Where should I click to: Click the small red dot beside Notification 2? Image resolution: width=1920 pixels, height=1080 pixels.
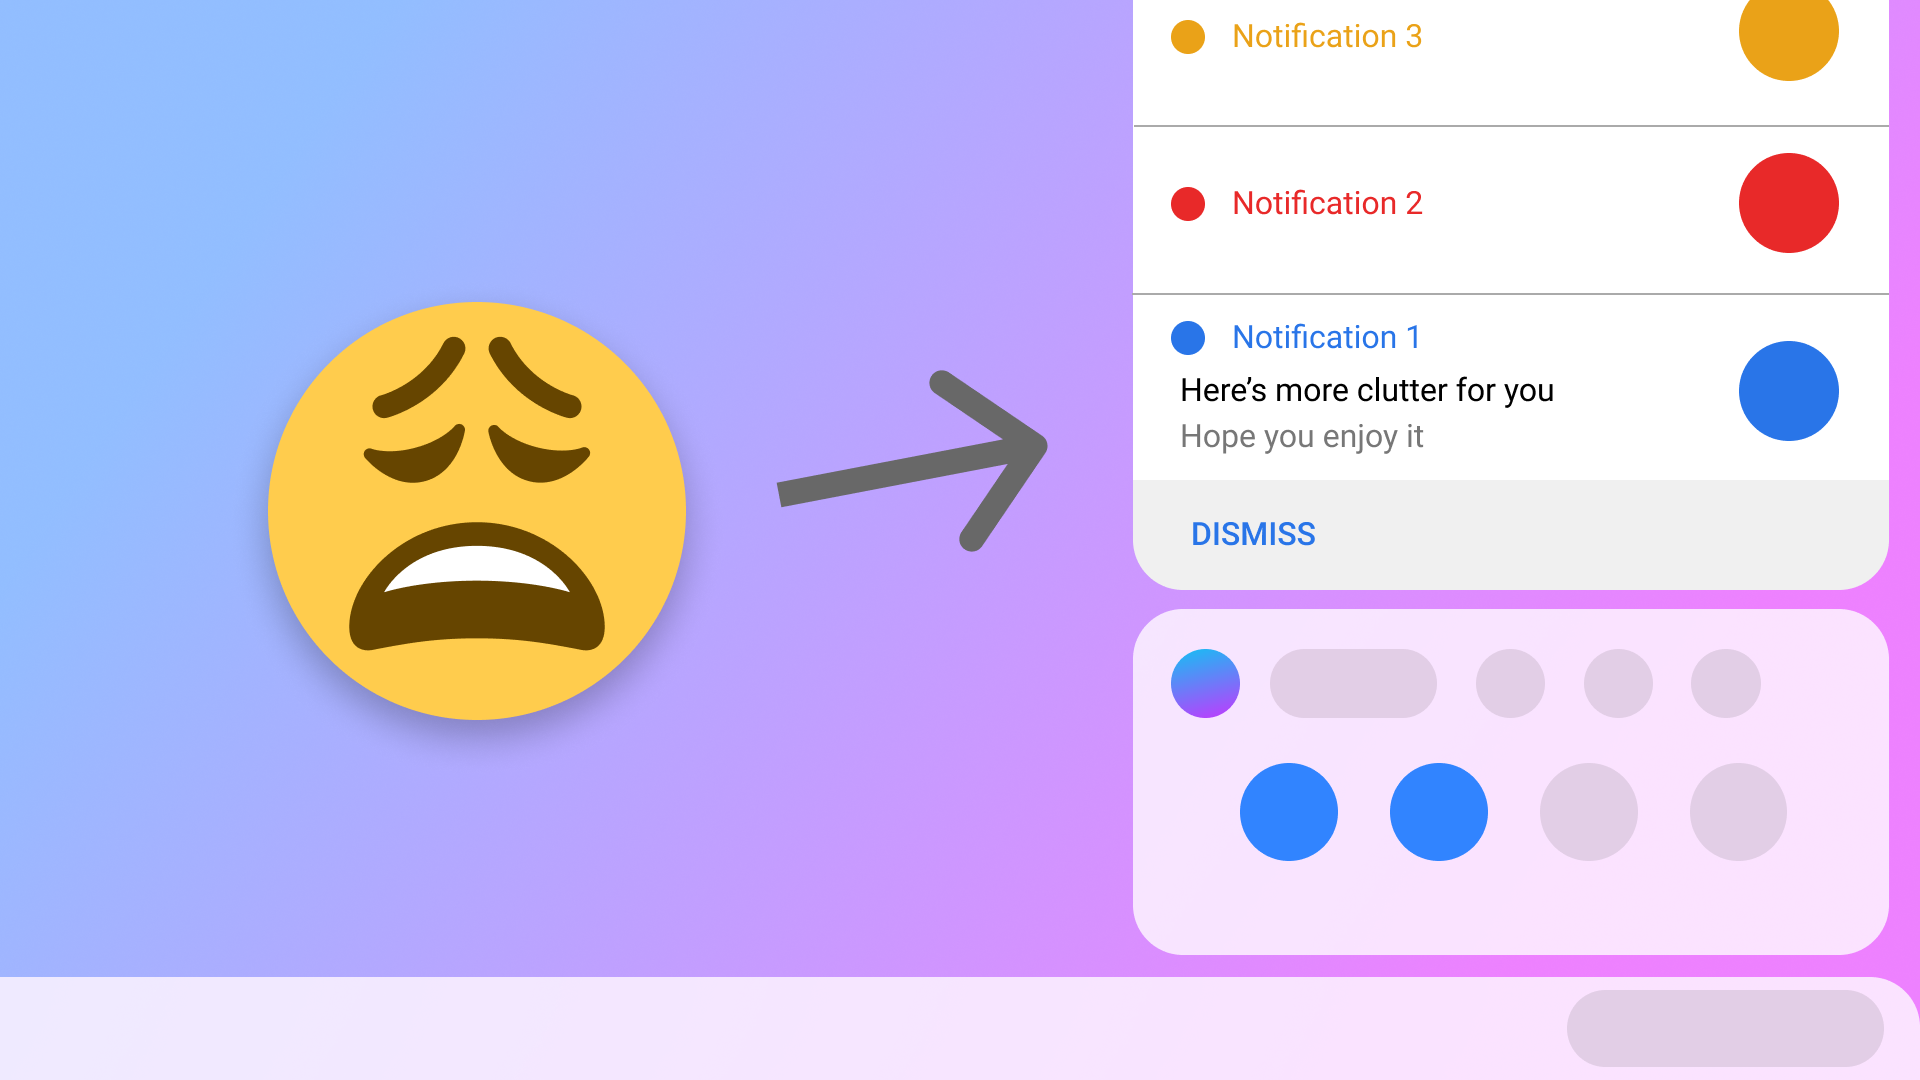(x=1188, y=204)
